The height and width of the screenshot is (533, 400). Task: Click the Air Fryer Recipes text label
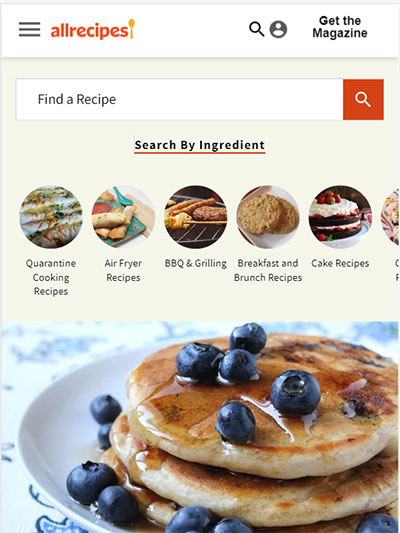123,270
